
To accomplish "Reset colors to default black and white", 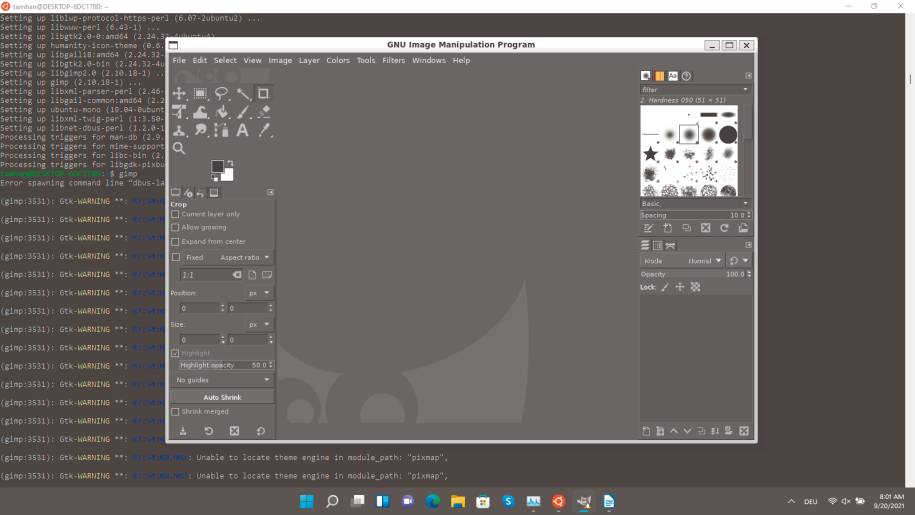I will point(214,178).
